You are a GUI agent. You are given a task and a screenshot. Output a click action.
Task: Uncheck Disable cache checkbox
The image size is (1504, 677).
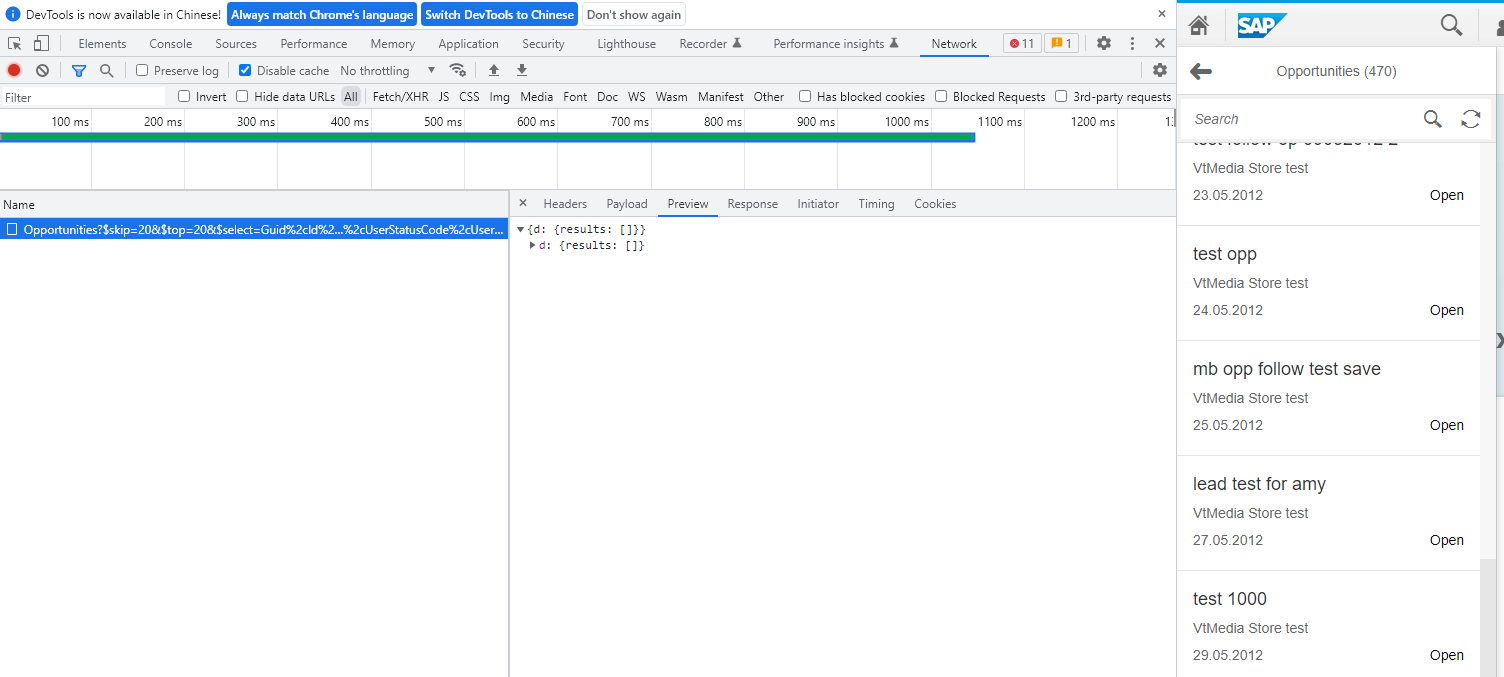(x=245, y=70)
